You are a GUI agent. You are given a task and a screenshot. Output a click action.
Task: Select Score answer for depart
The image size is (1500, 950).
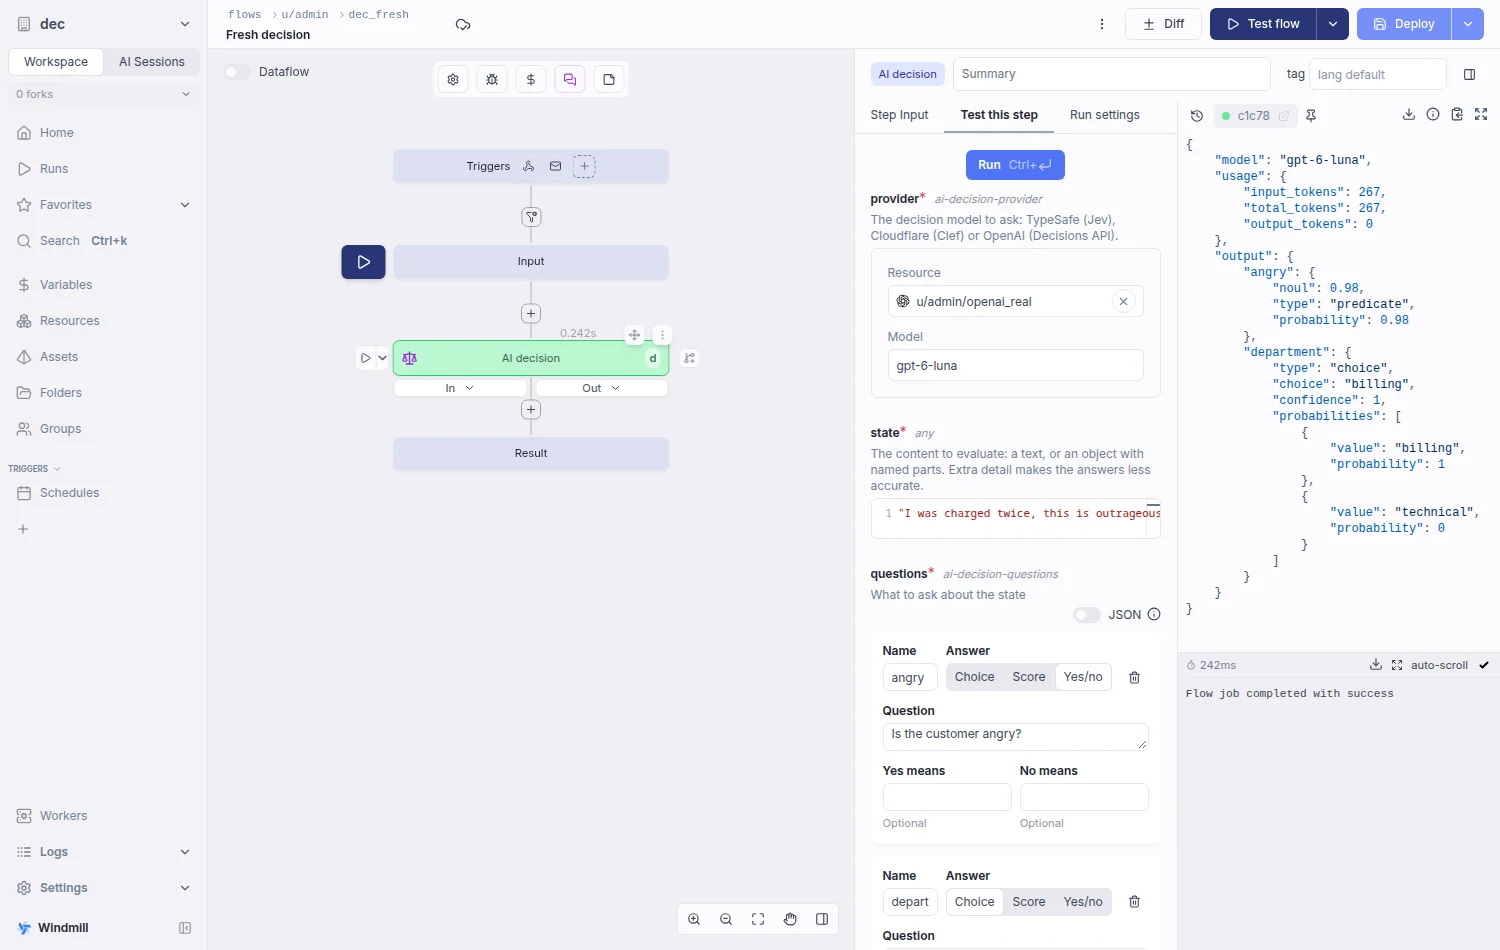click(1028, 902)
